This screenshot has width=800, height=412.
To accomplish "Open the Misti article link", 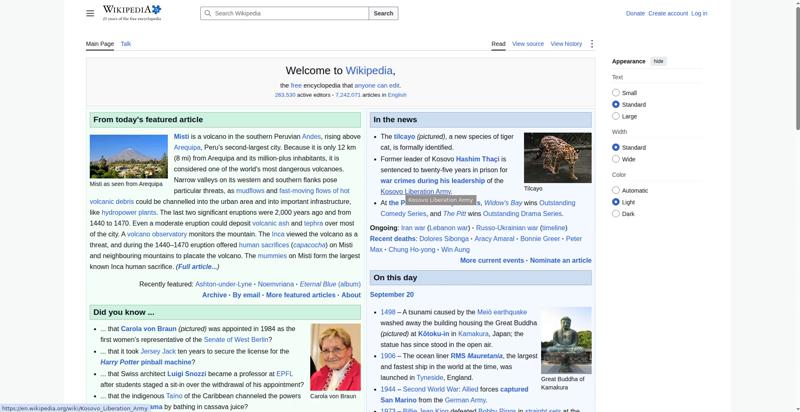I will pyautogui.click(x=181, y=137).
